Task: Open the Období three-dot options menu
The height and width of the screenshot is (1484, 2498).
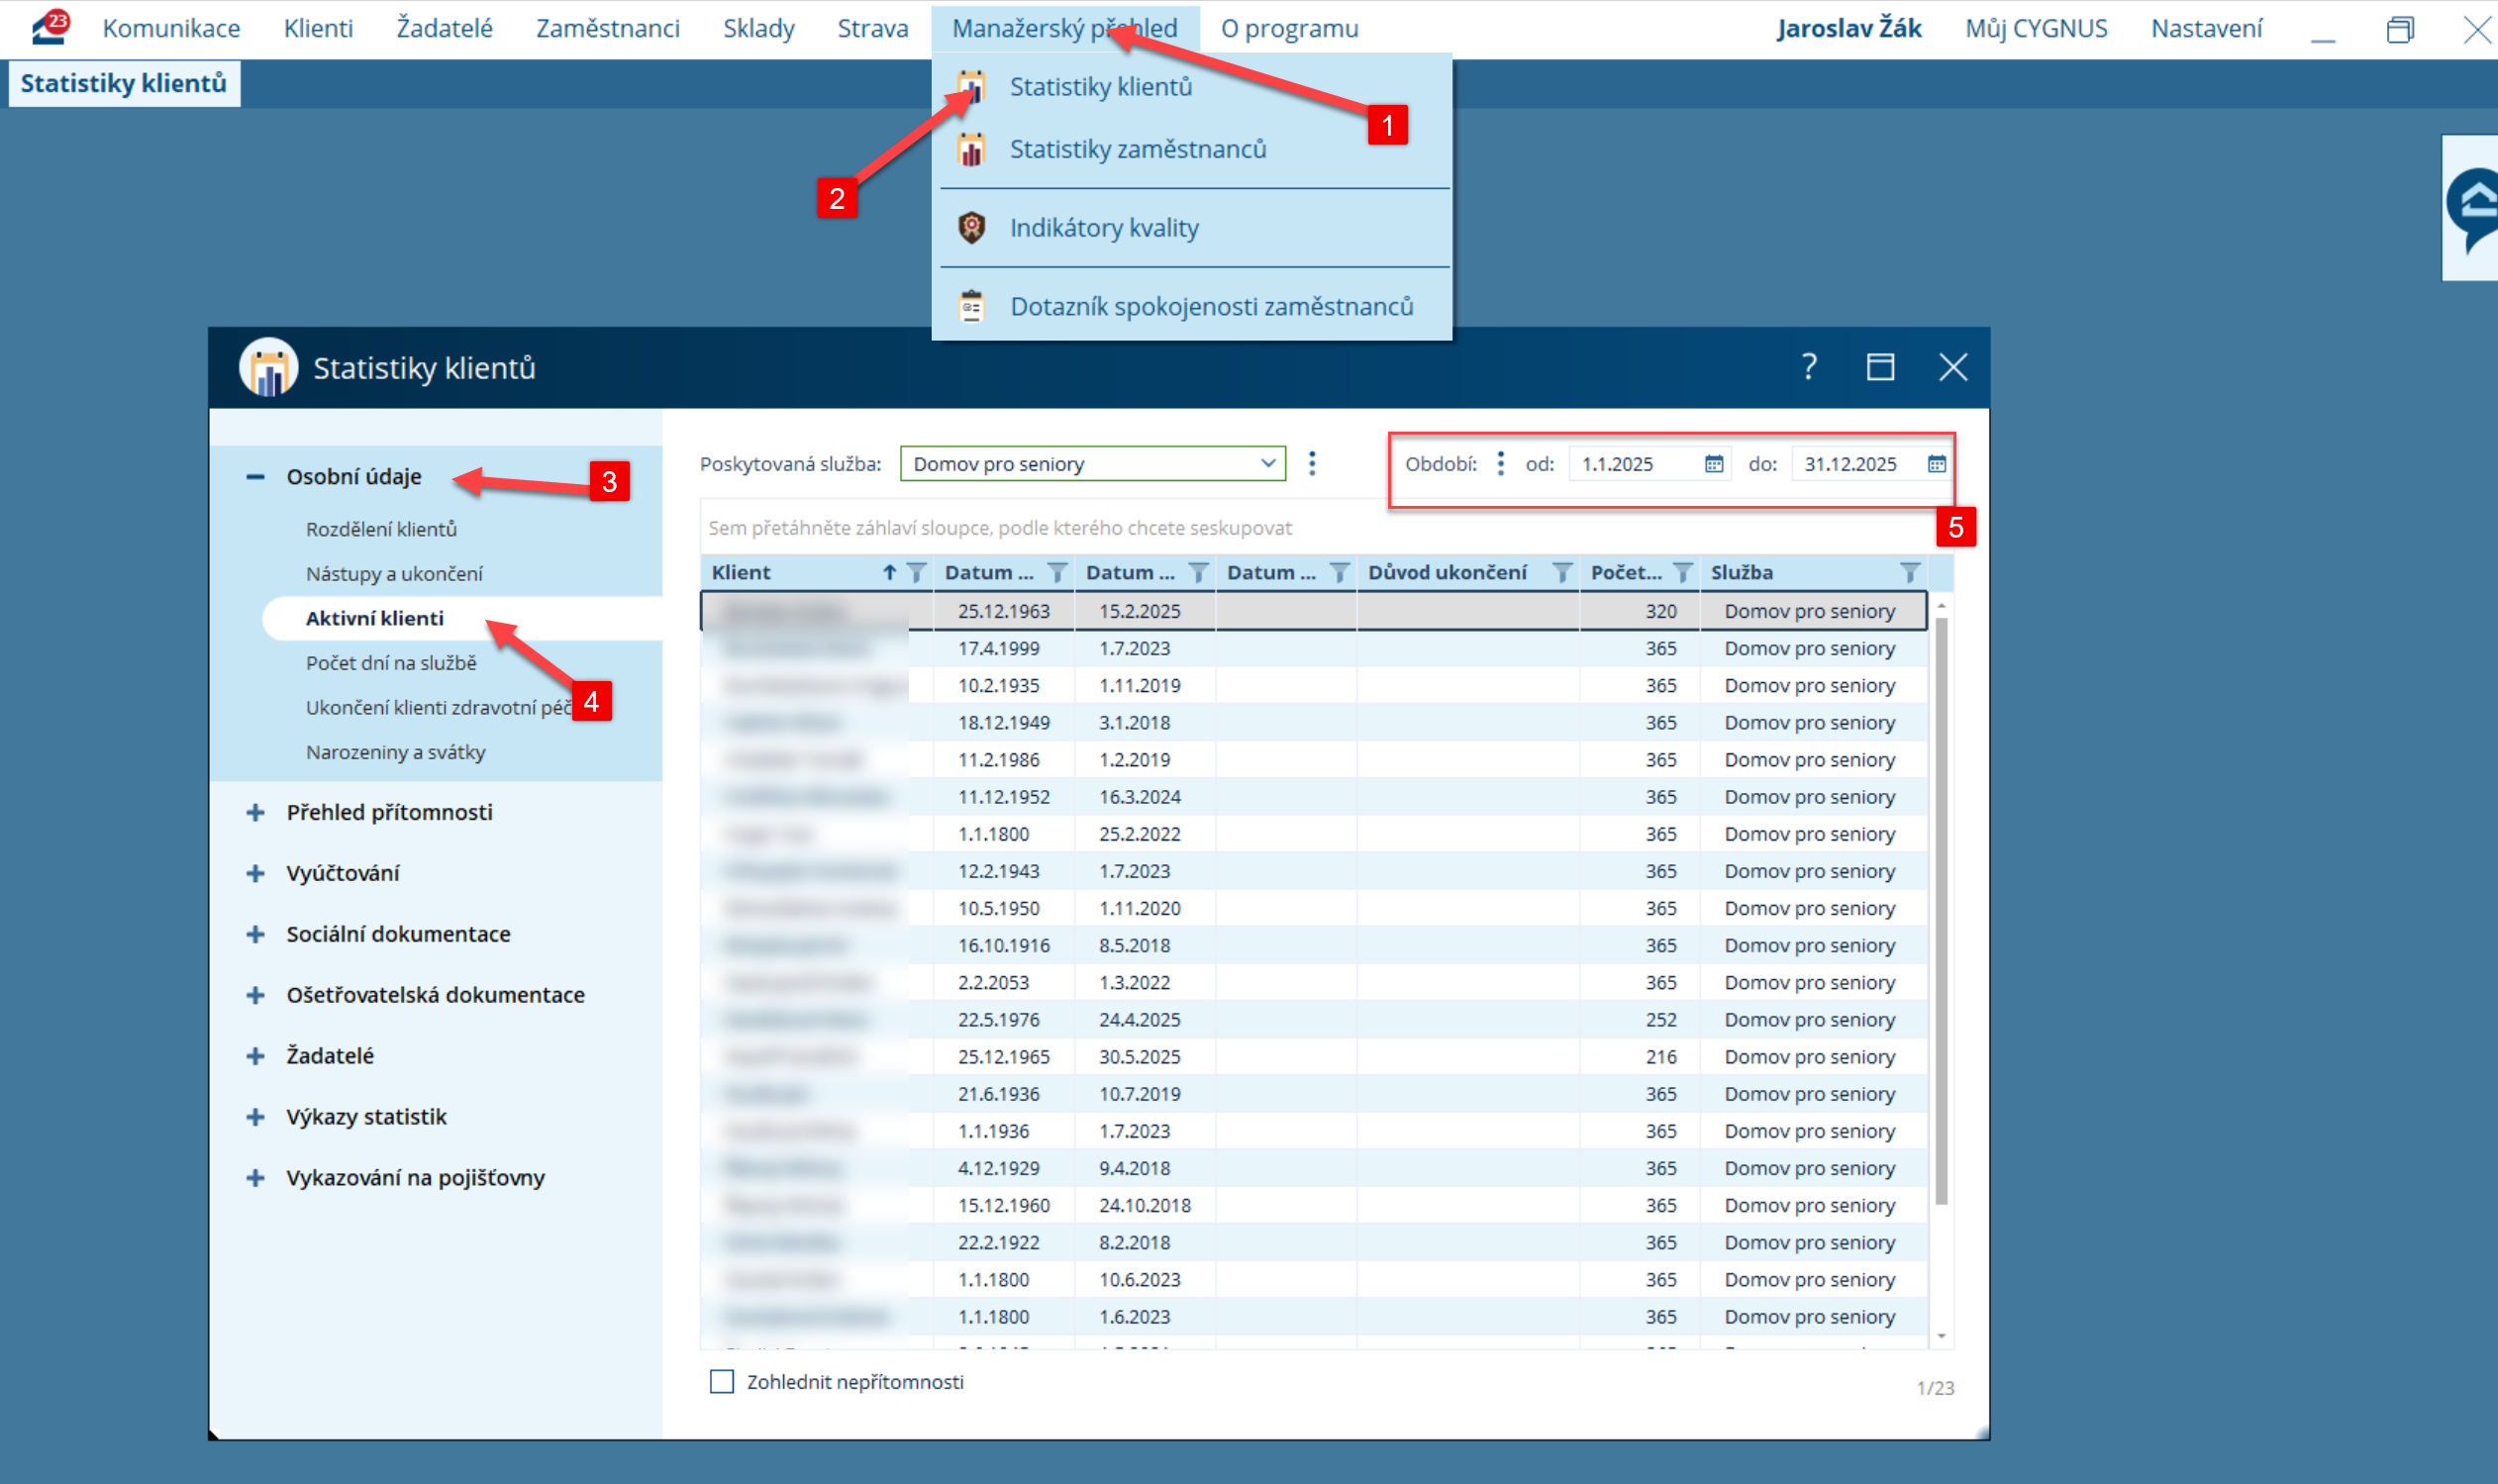Action: pyautogui.click(x=1500, y=464)
